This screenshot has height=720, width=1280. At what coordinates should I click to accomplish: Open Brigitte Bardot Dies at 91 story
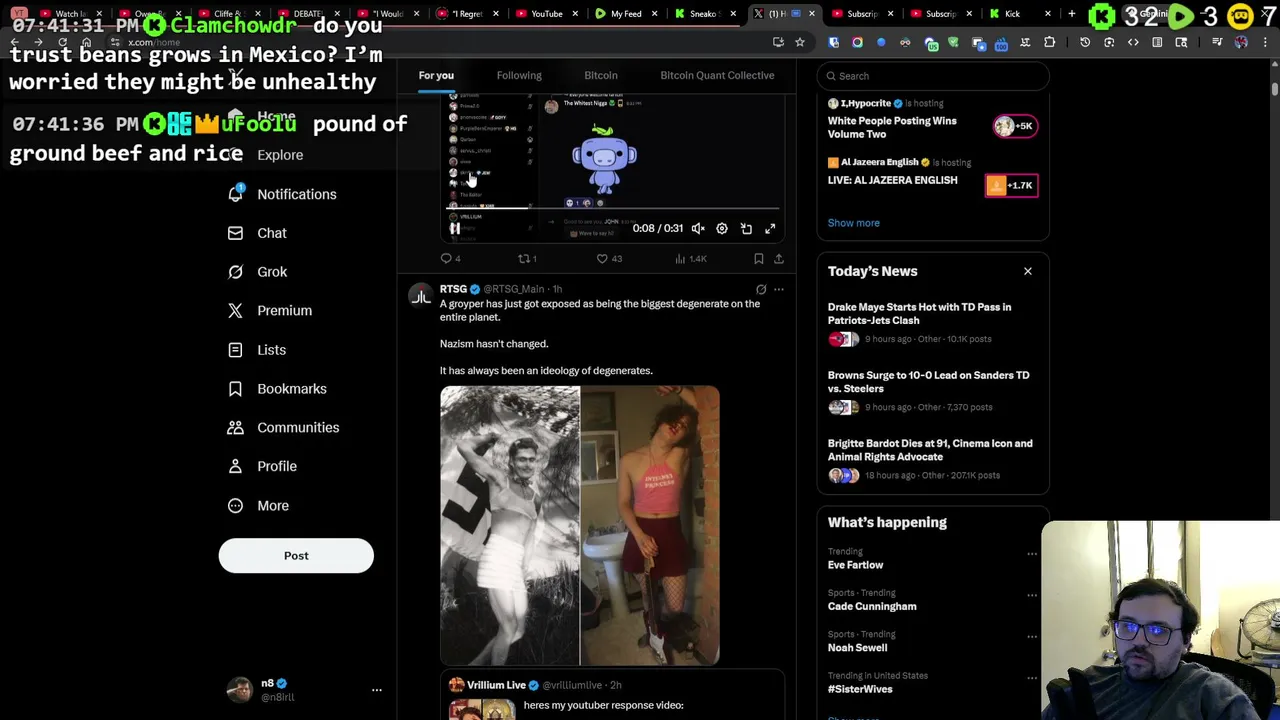pos(933,460)
